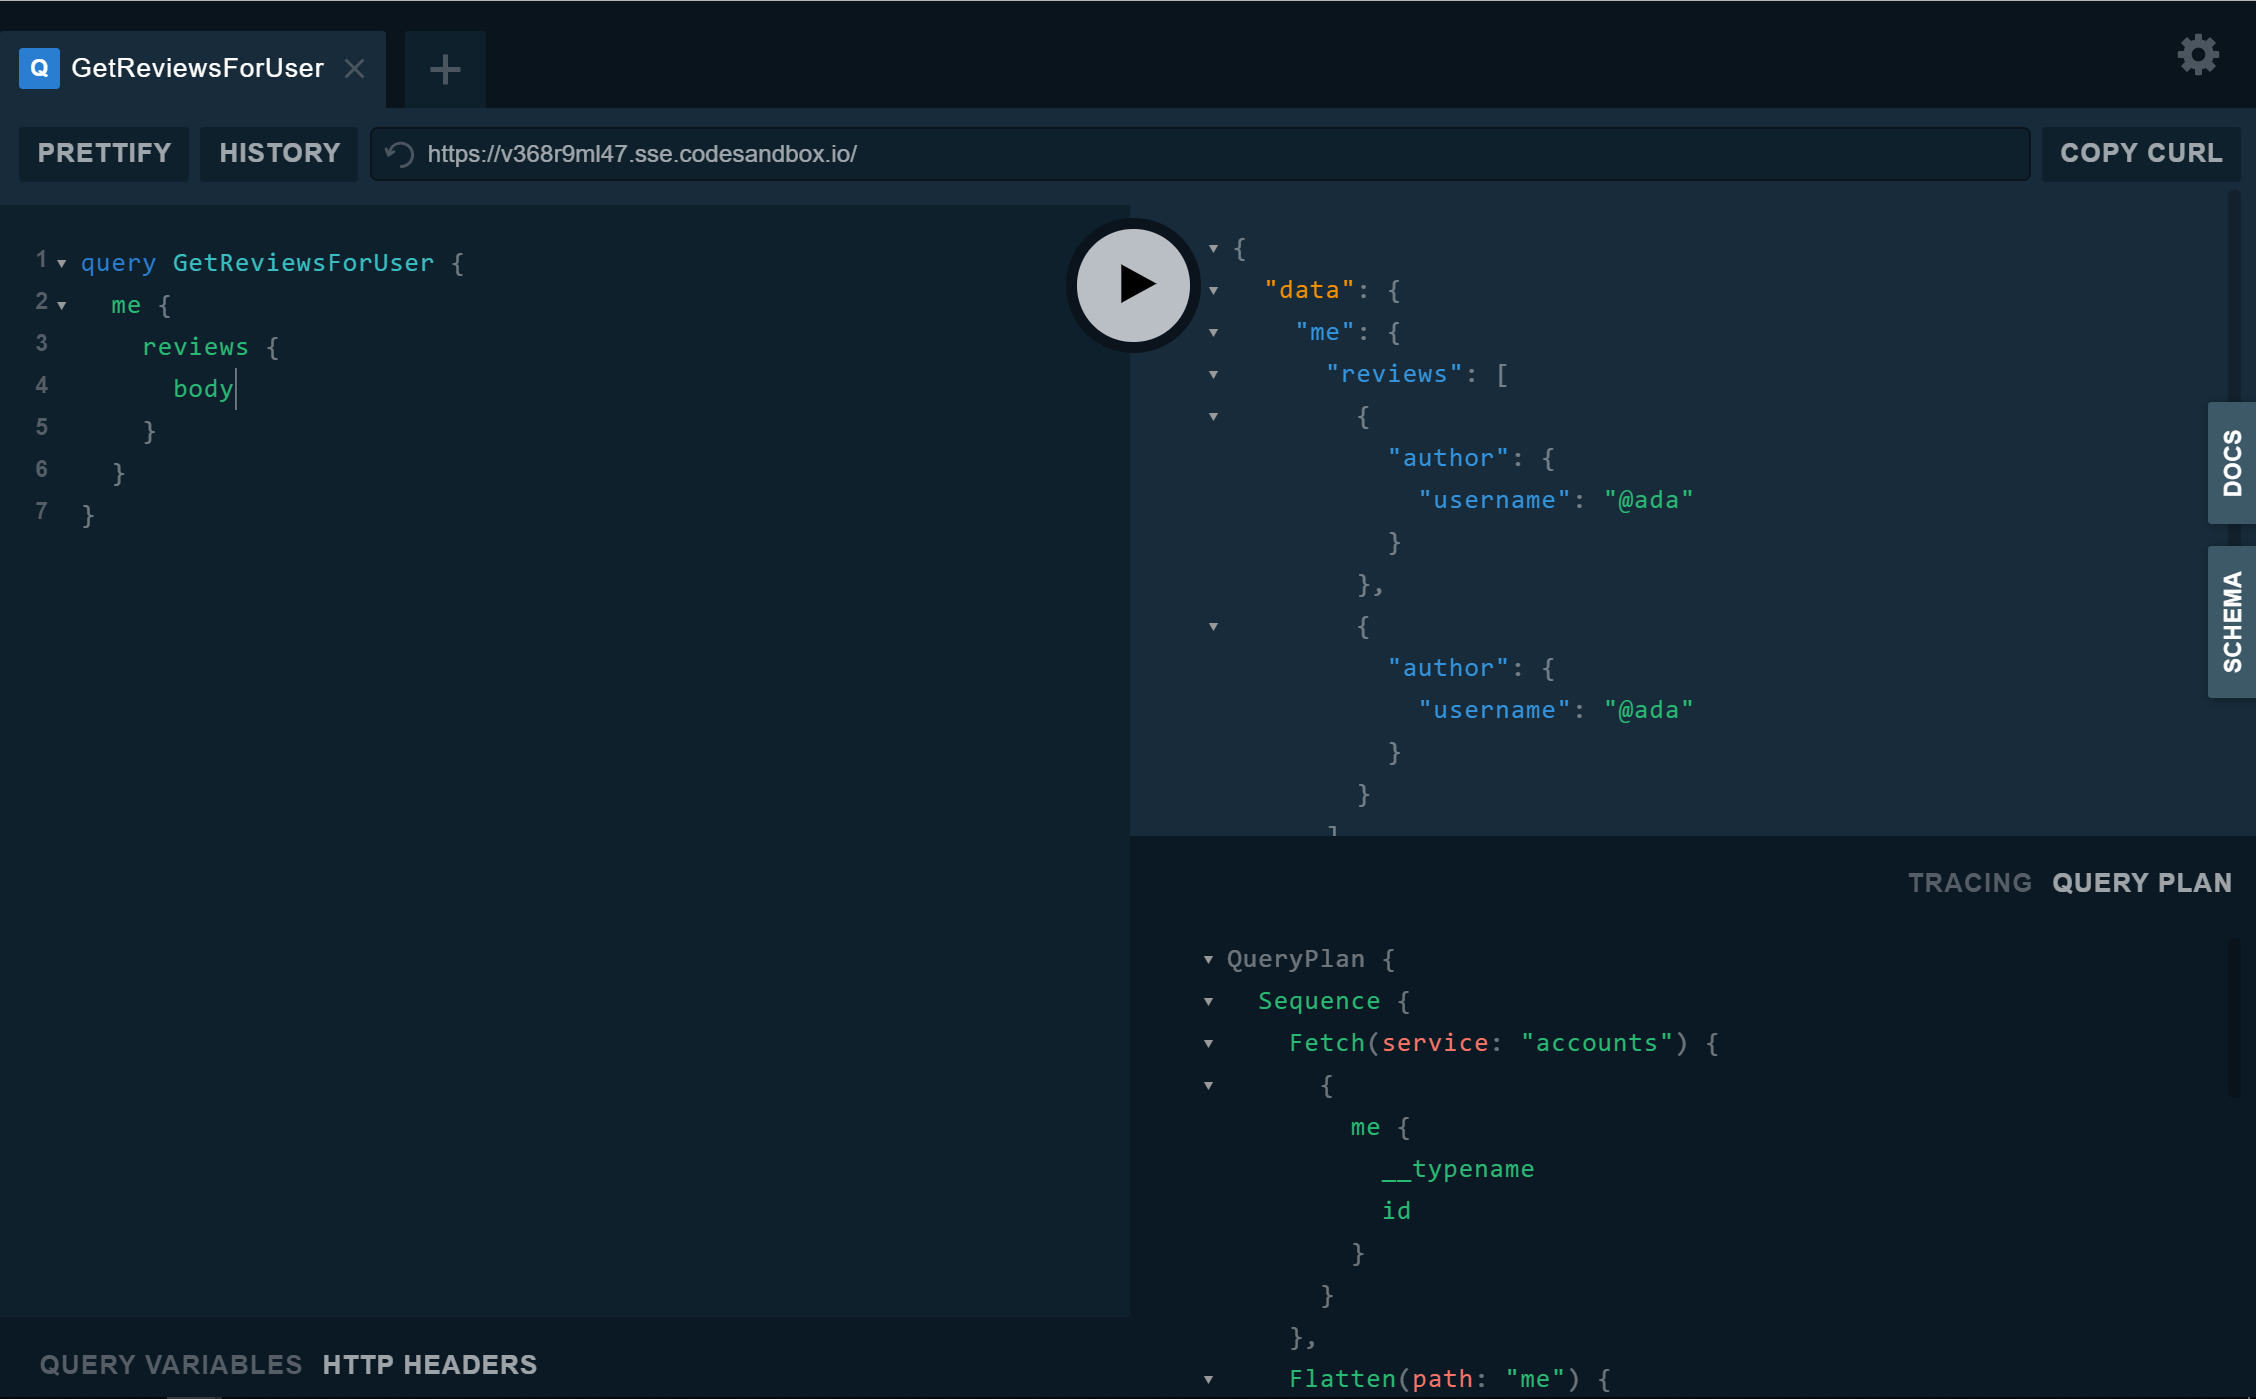The height and width of the screenshot is (1399, 2256).
Task: Open the HISTORY panel
Action: (x=279, y=153)
